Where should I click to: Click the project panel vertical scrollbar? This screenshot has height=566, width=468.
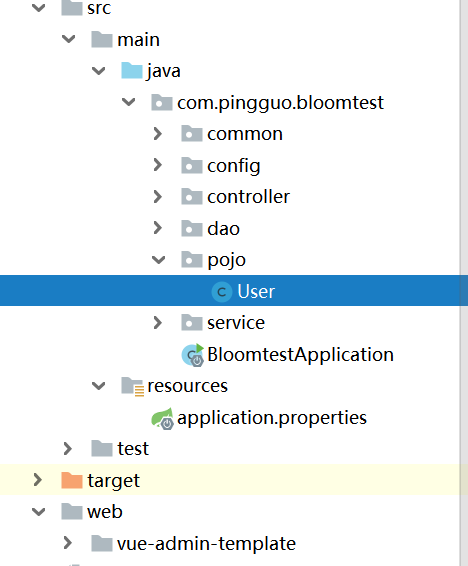coord(464,283)
